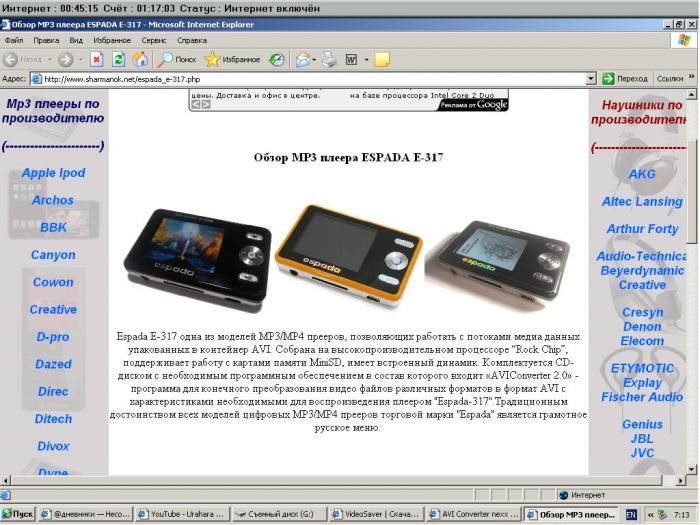Open the JBL headphones link

pos(642,438)
